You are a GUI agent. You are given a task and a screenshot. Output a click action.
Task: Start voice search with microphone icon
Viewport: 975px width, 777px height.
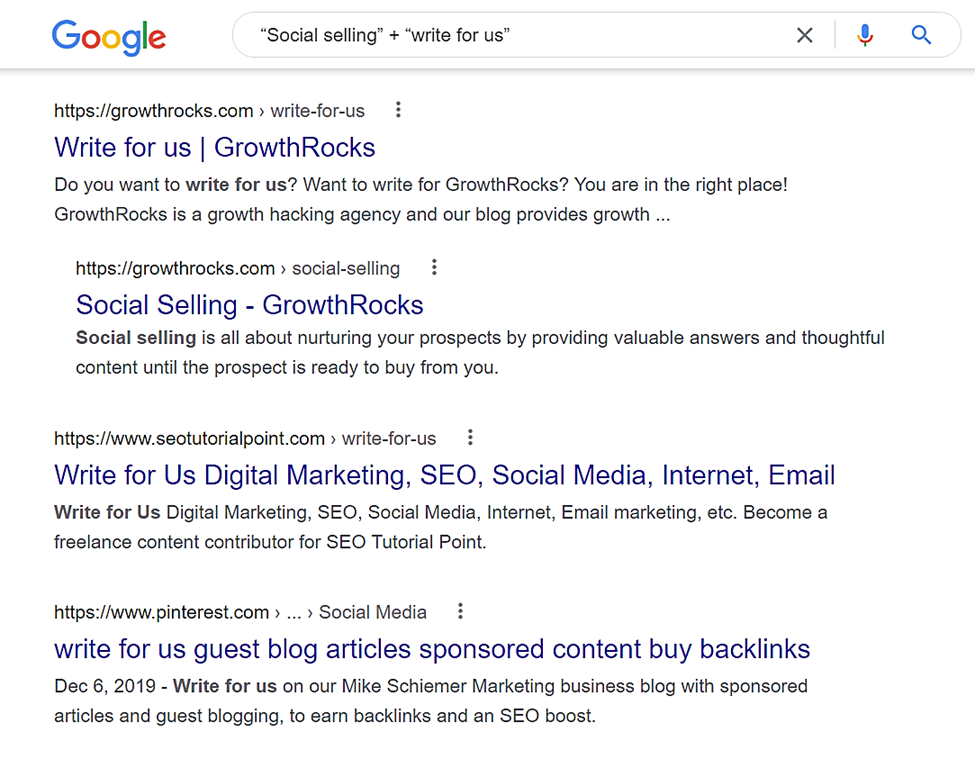pyautogui.click(x=864, y=35)
